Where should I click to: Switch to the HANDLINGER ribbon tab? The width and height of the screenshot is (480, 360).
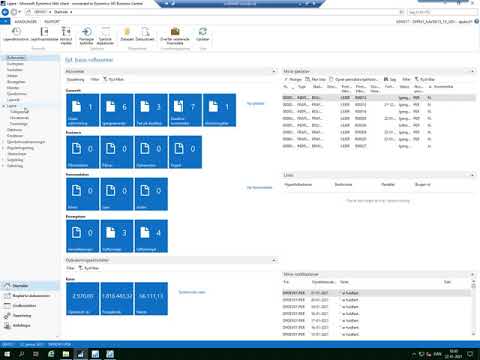click(26, 22)
